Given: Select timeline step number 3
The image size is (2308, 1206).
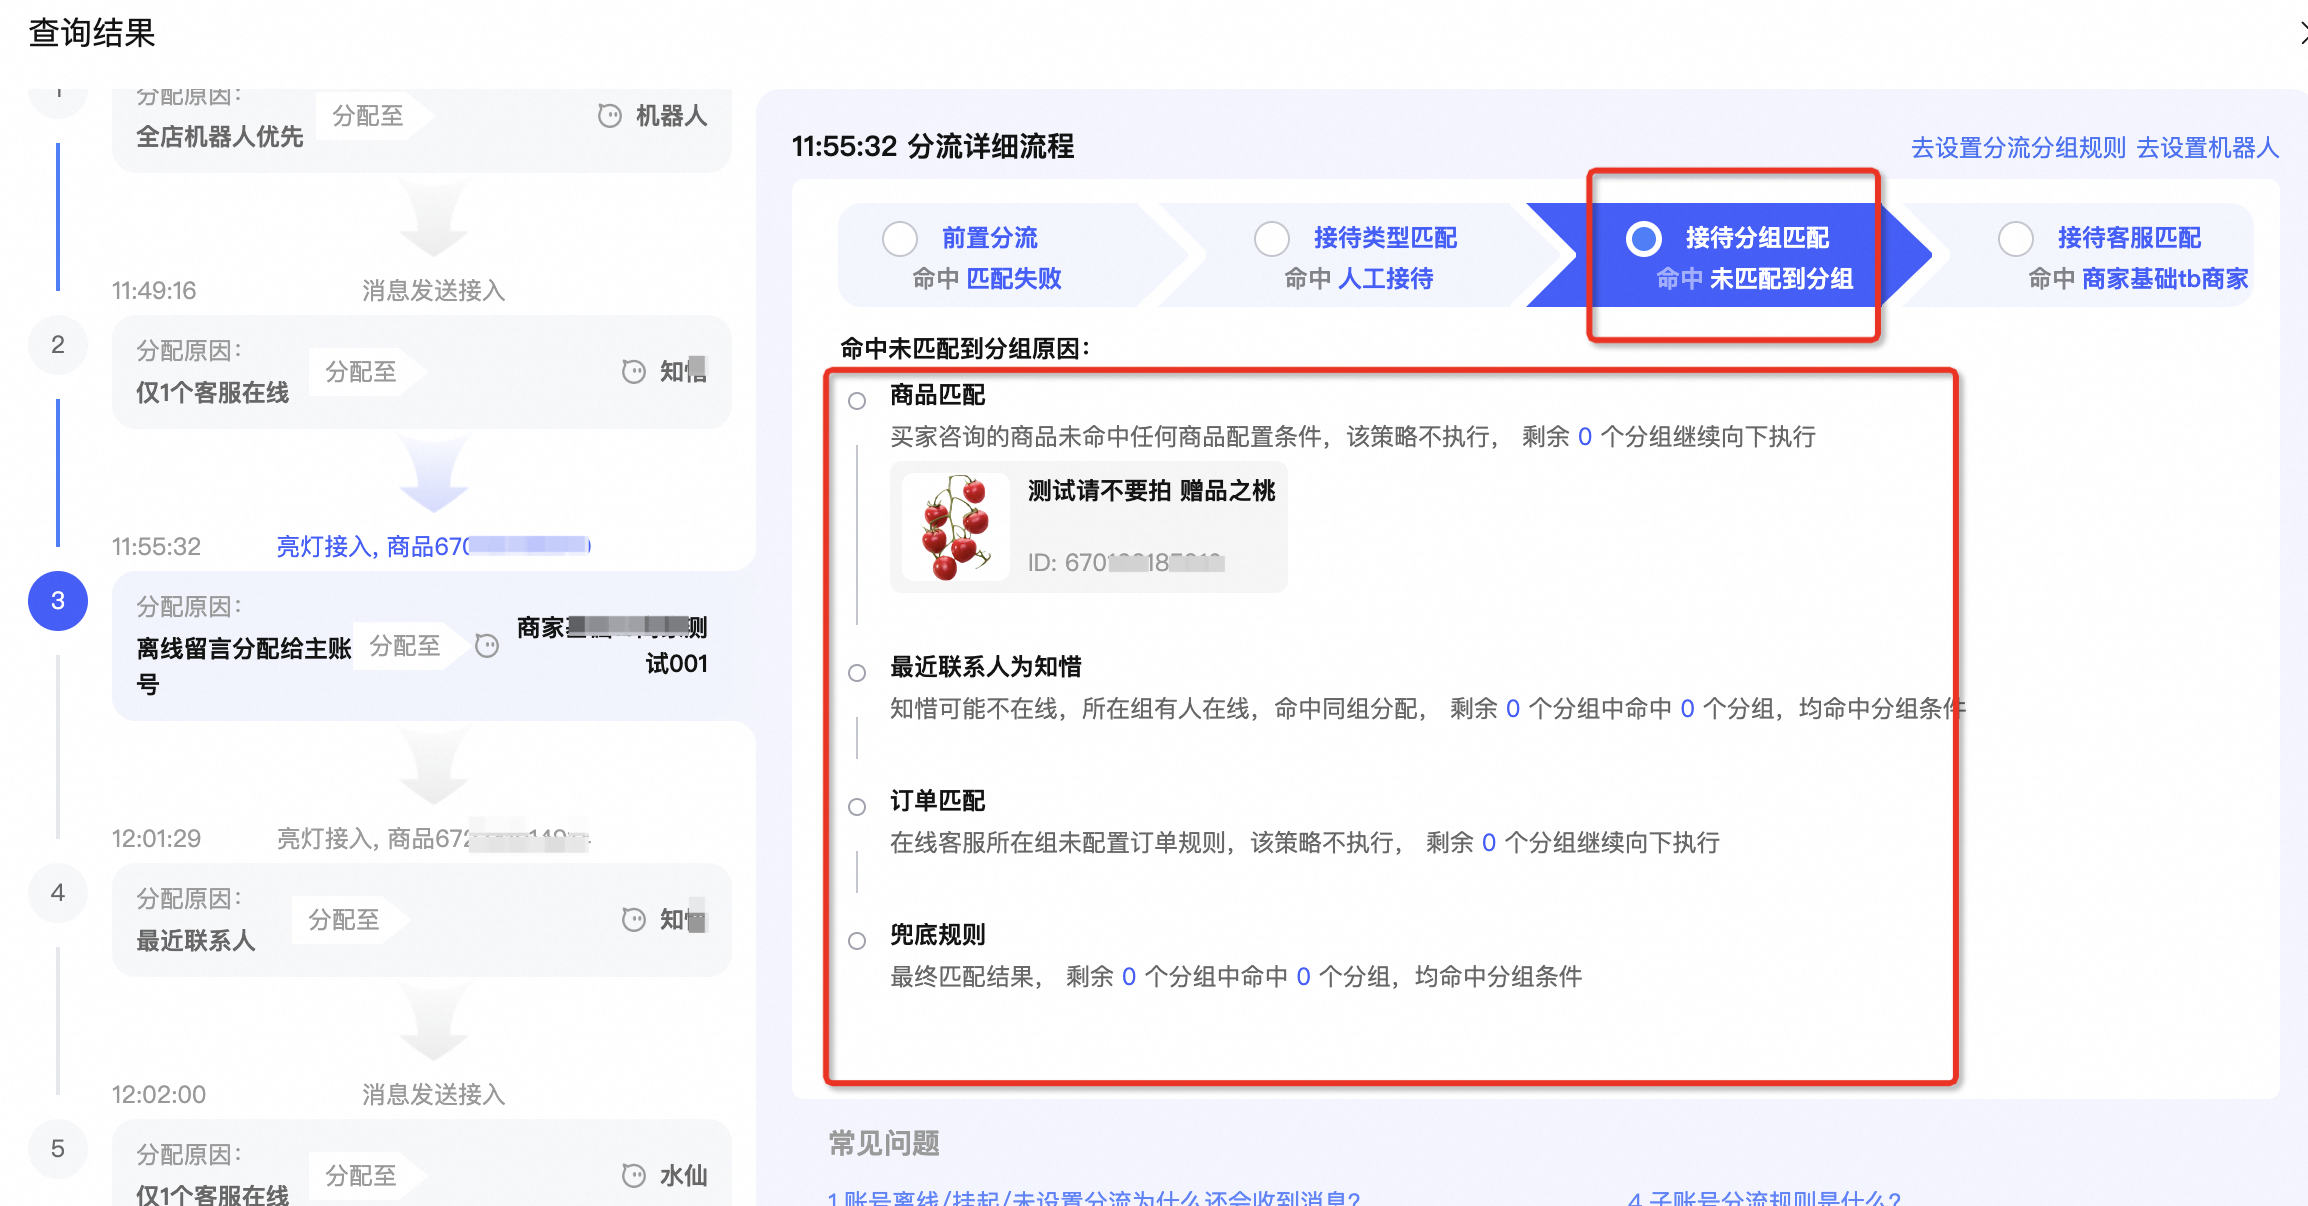Looking at the screenshot, I should [58, 601].
